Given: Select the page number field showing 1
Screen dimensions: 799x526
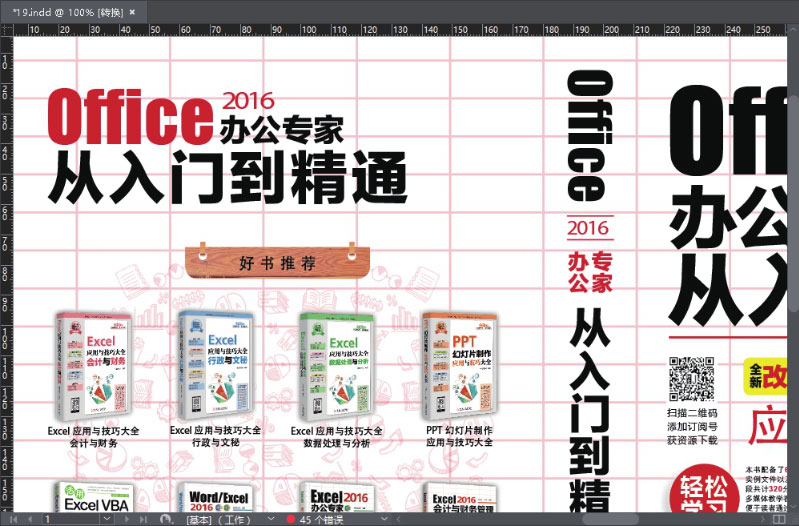Looking at the screenshot, I should point(72,519).
